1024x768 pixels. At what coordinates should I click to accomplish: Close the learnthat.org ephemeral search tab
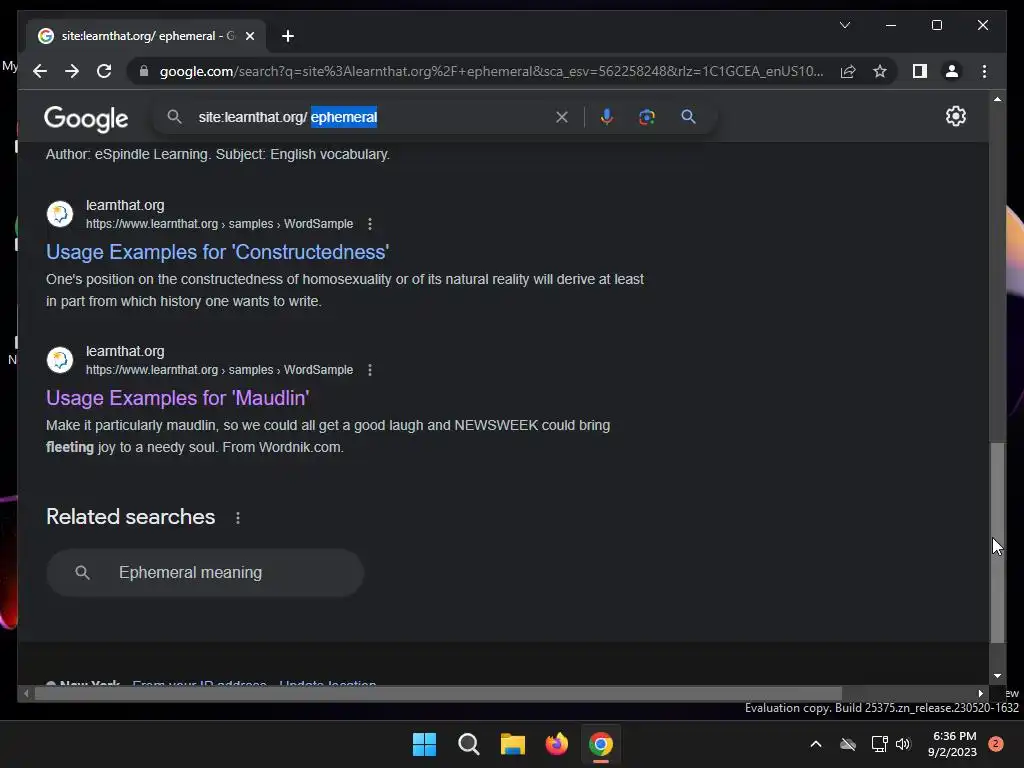pyautogui.click(x=250, y=36)
